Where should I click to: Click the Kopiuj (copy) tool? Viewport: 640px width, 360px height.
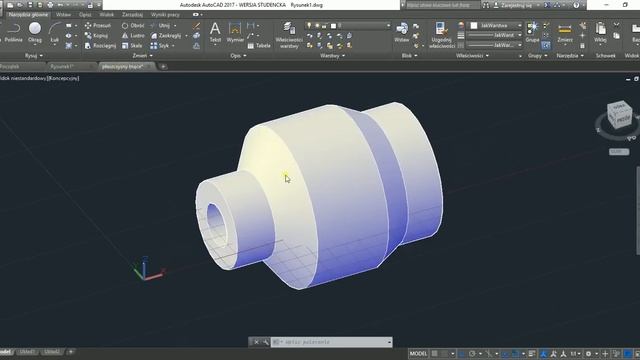point(97,36)
